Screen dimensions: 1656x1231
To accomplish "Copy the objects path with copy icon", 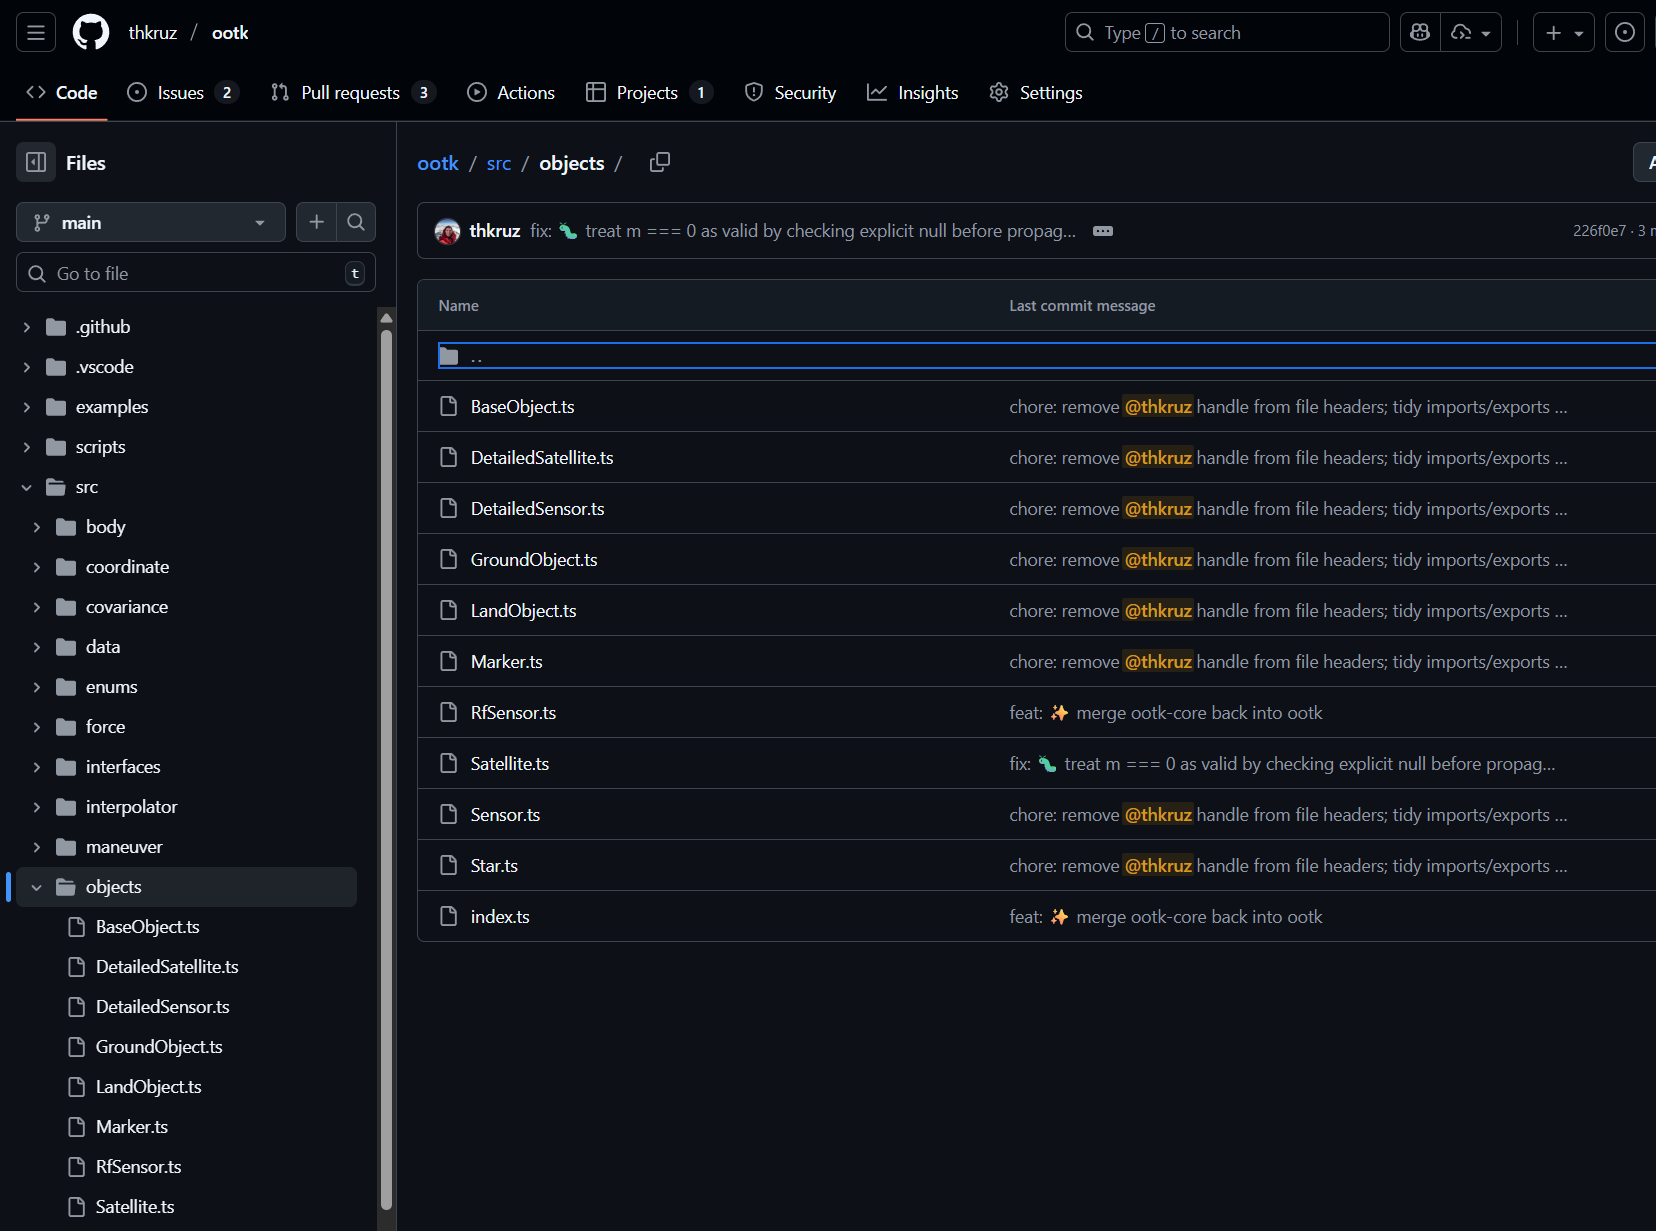I will point(659,162).
